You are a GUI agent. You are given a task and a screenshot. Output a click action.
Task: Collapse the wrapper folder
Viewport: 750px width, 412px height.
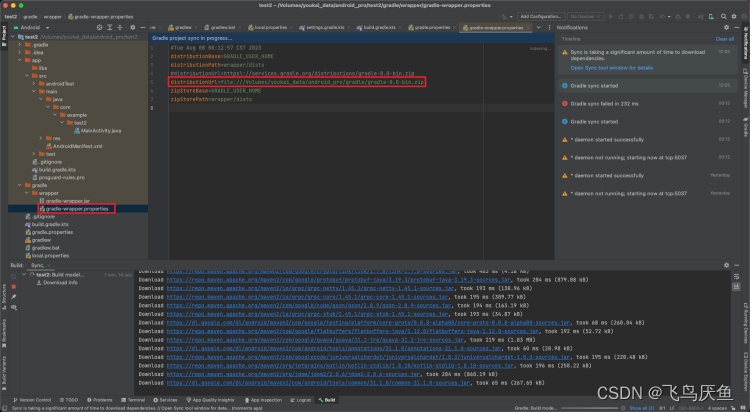click(27, 193)
